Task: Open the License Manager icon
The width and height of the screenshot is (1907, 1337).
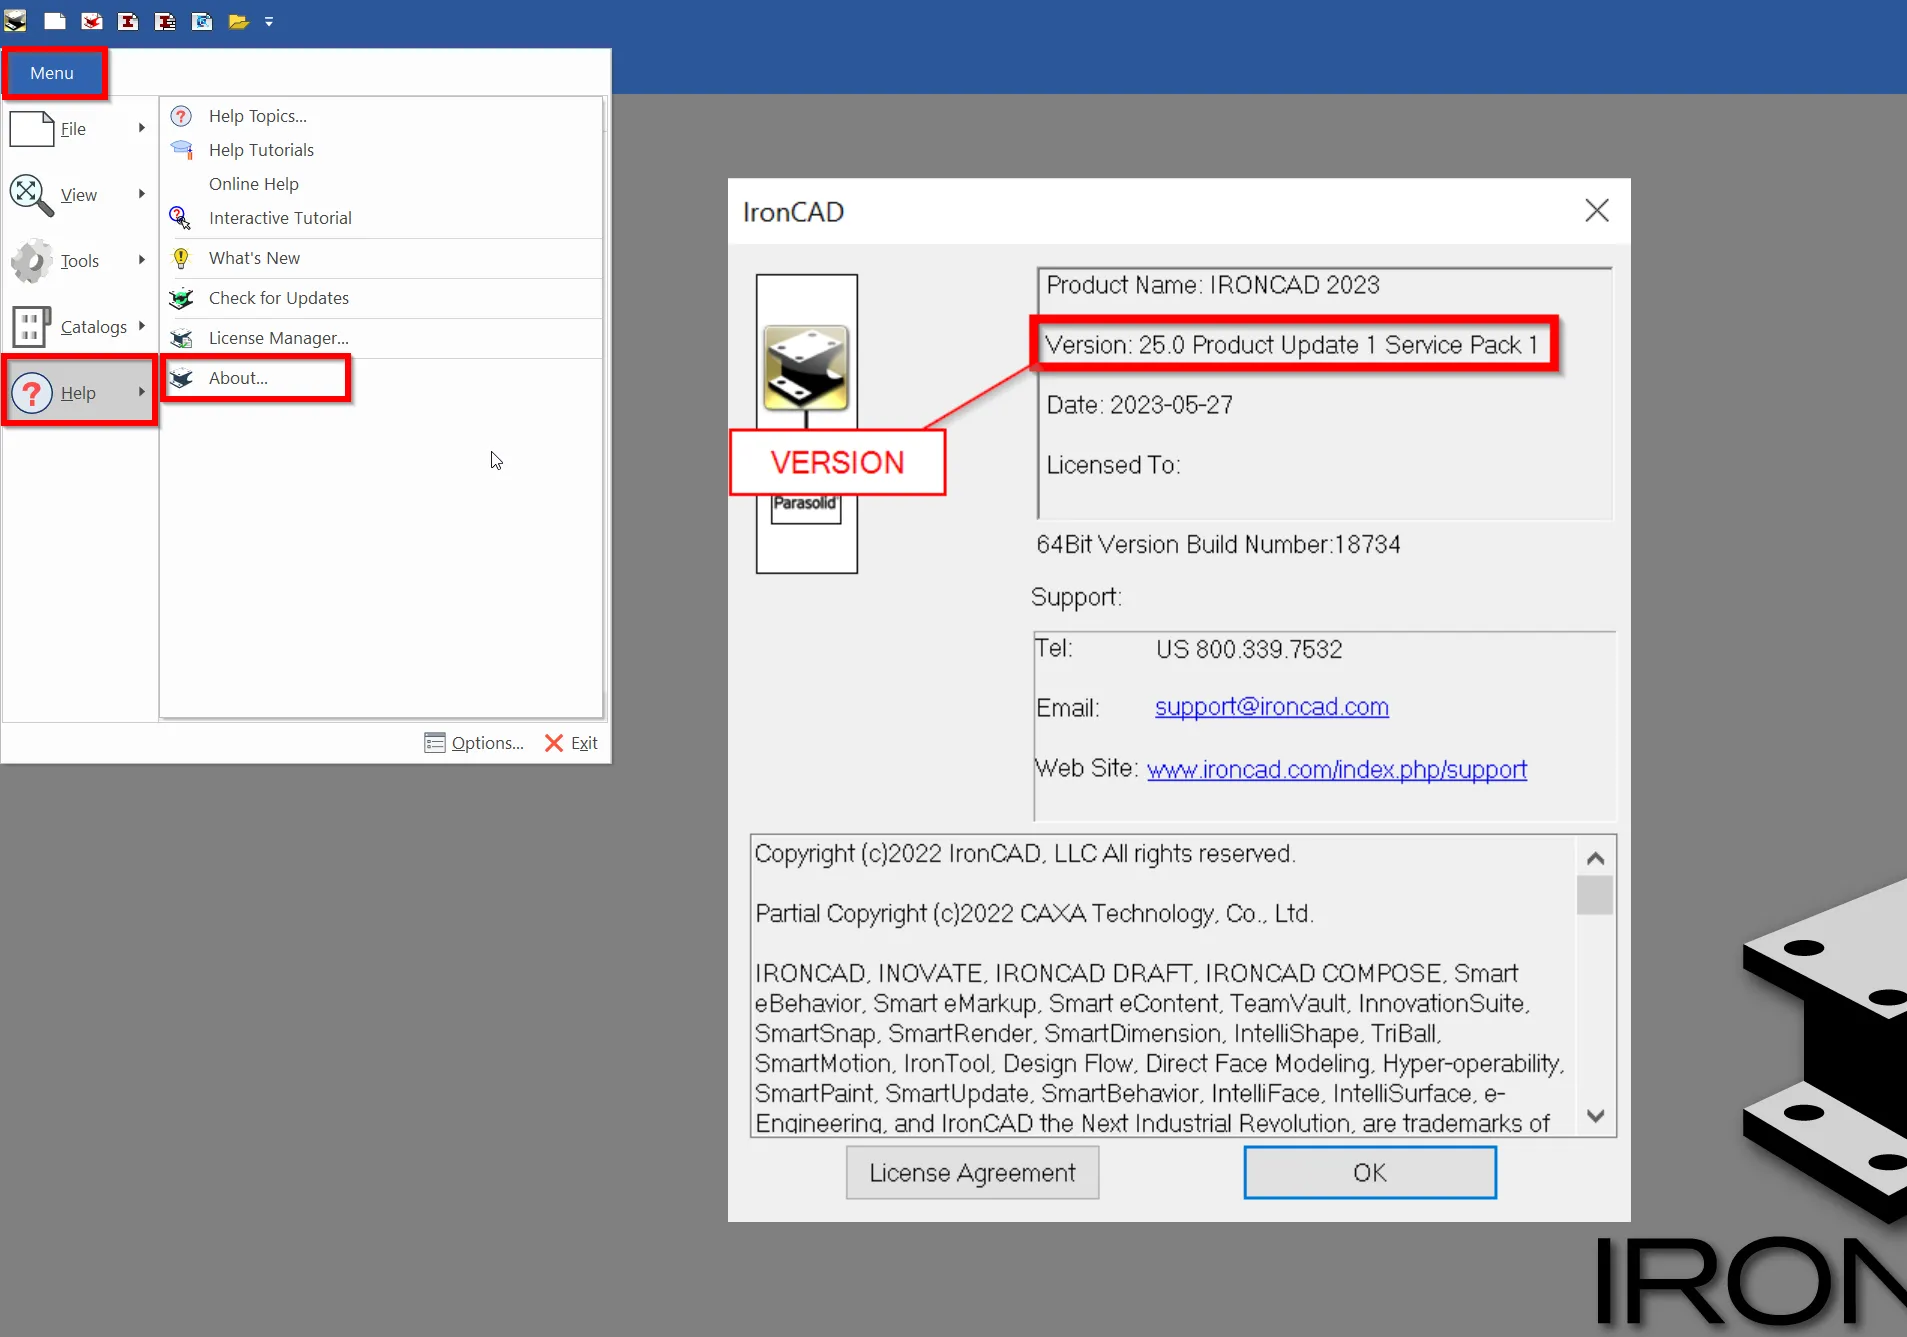Action: click(x=181, y=338)
